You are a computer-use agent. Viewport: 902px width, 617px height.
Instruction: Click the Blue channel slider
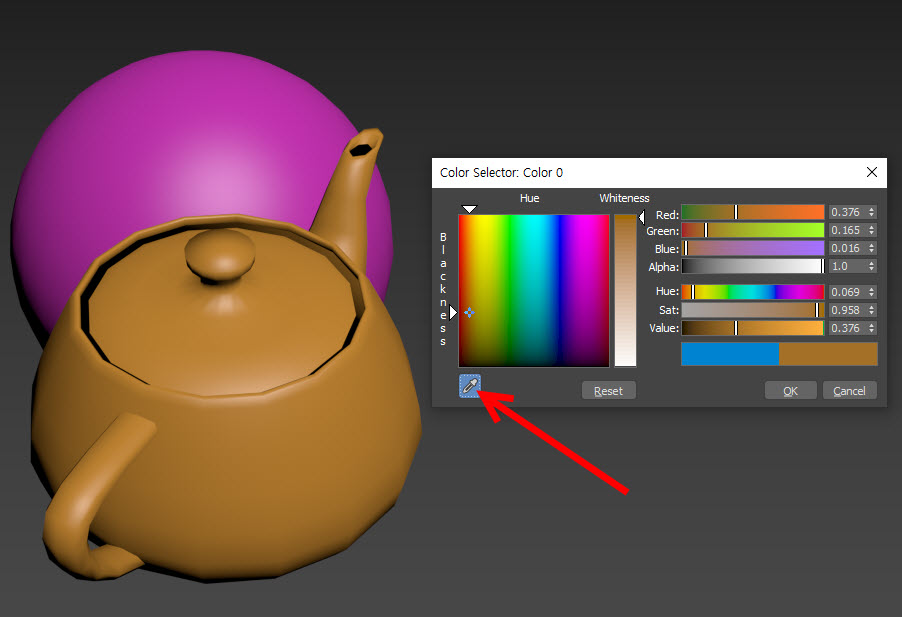coord(752,248)
